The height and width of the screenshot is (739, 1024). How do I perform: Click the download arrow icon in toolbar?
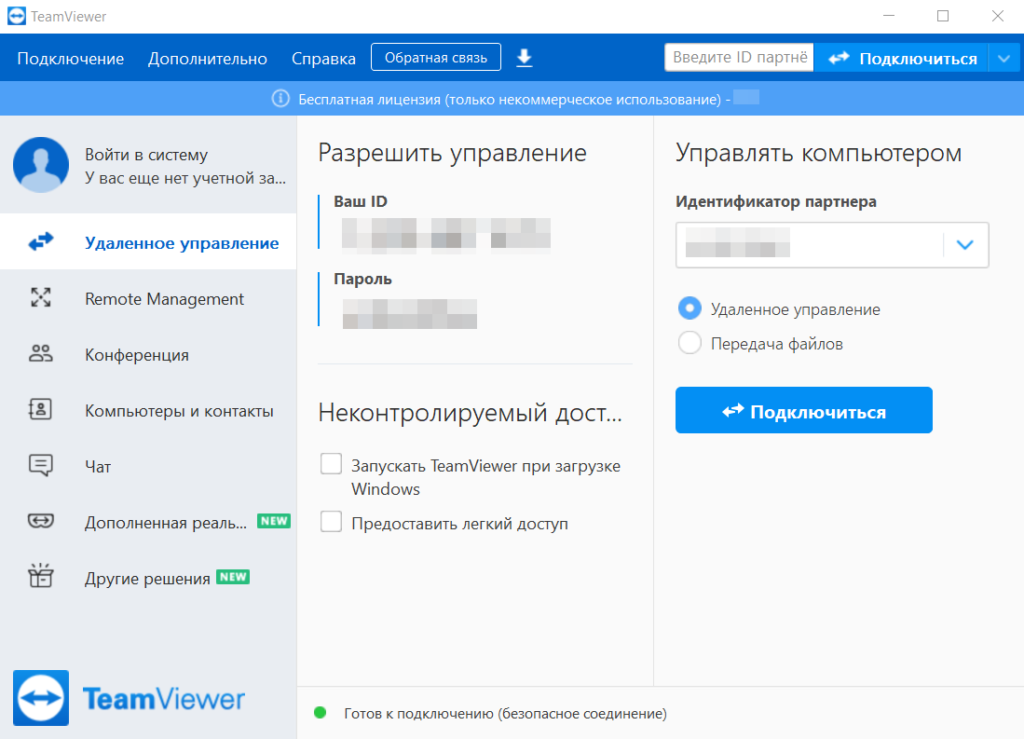coord(524,58)
